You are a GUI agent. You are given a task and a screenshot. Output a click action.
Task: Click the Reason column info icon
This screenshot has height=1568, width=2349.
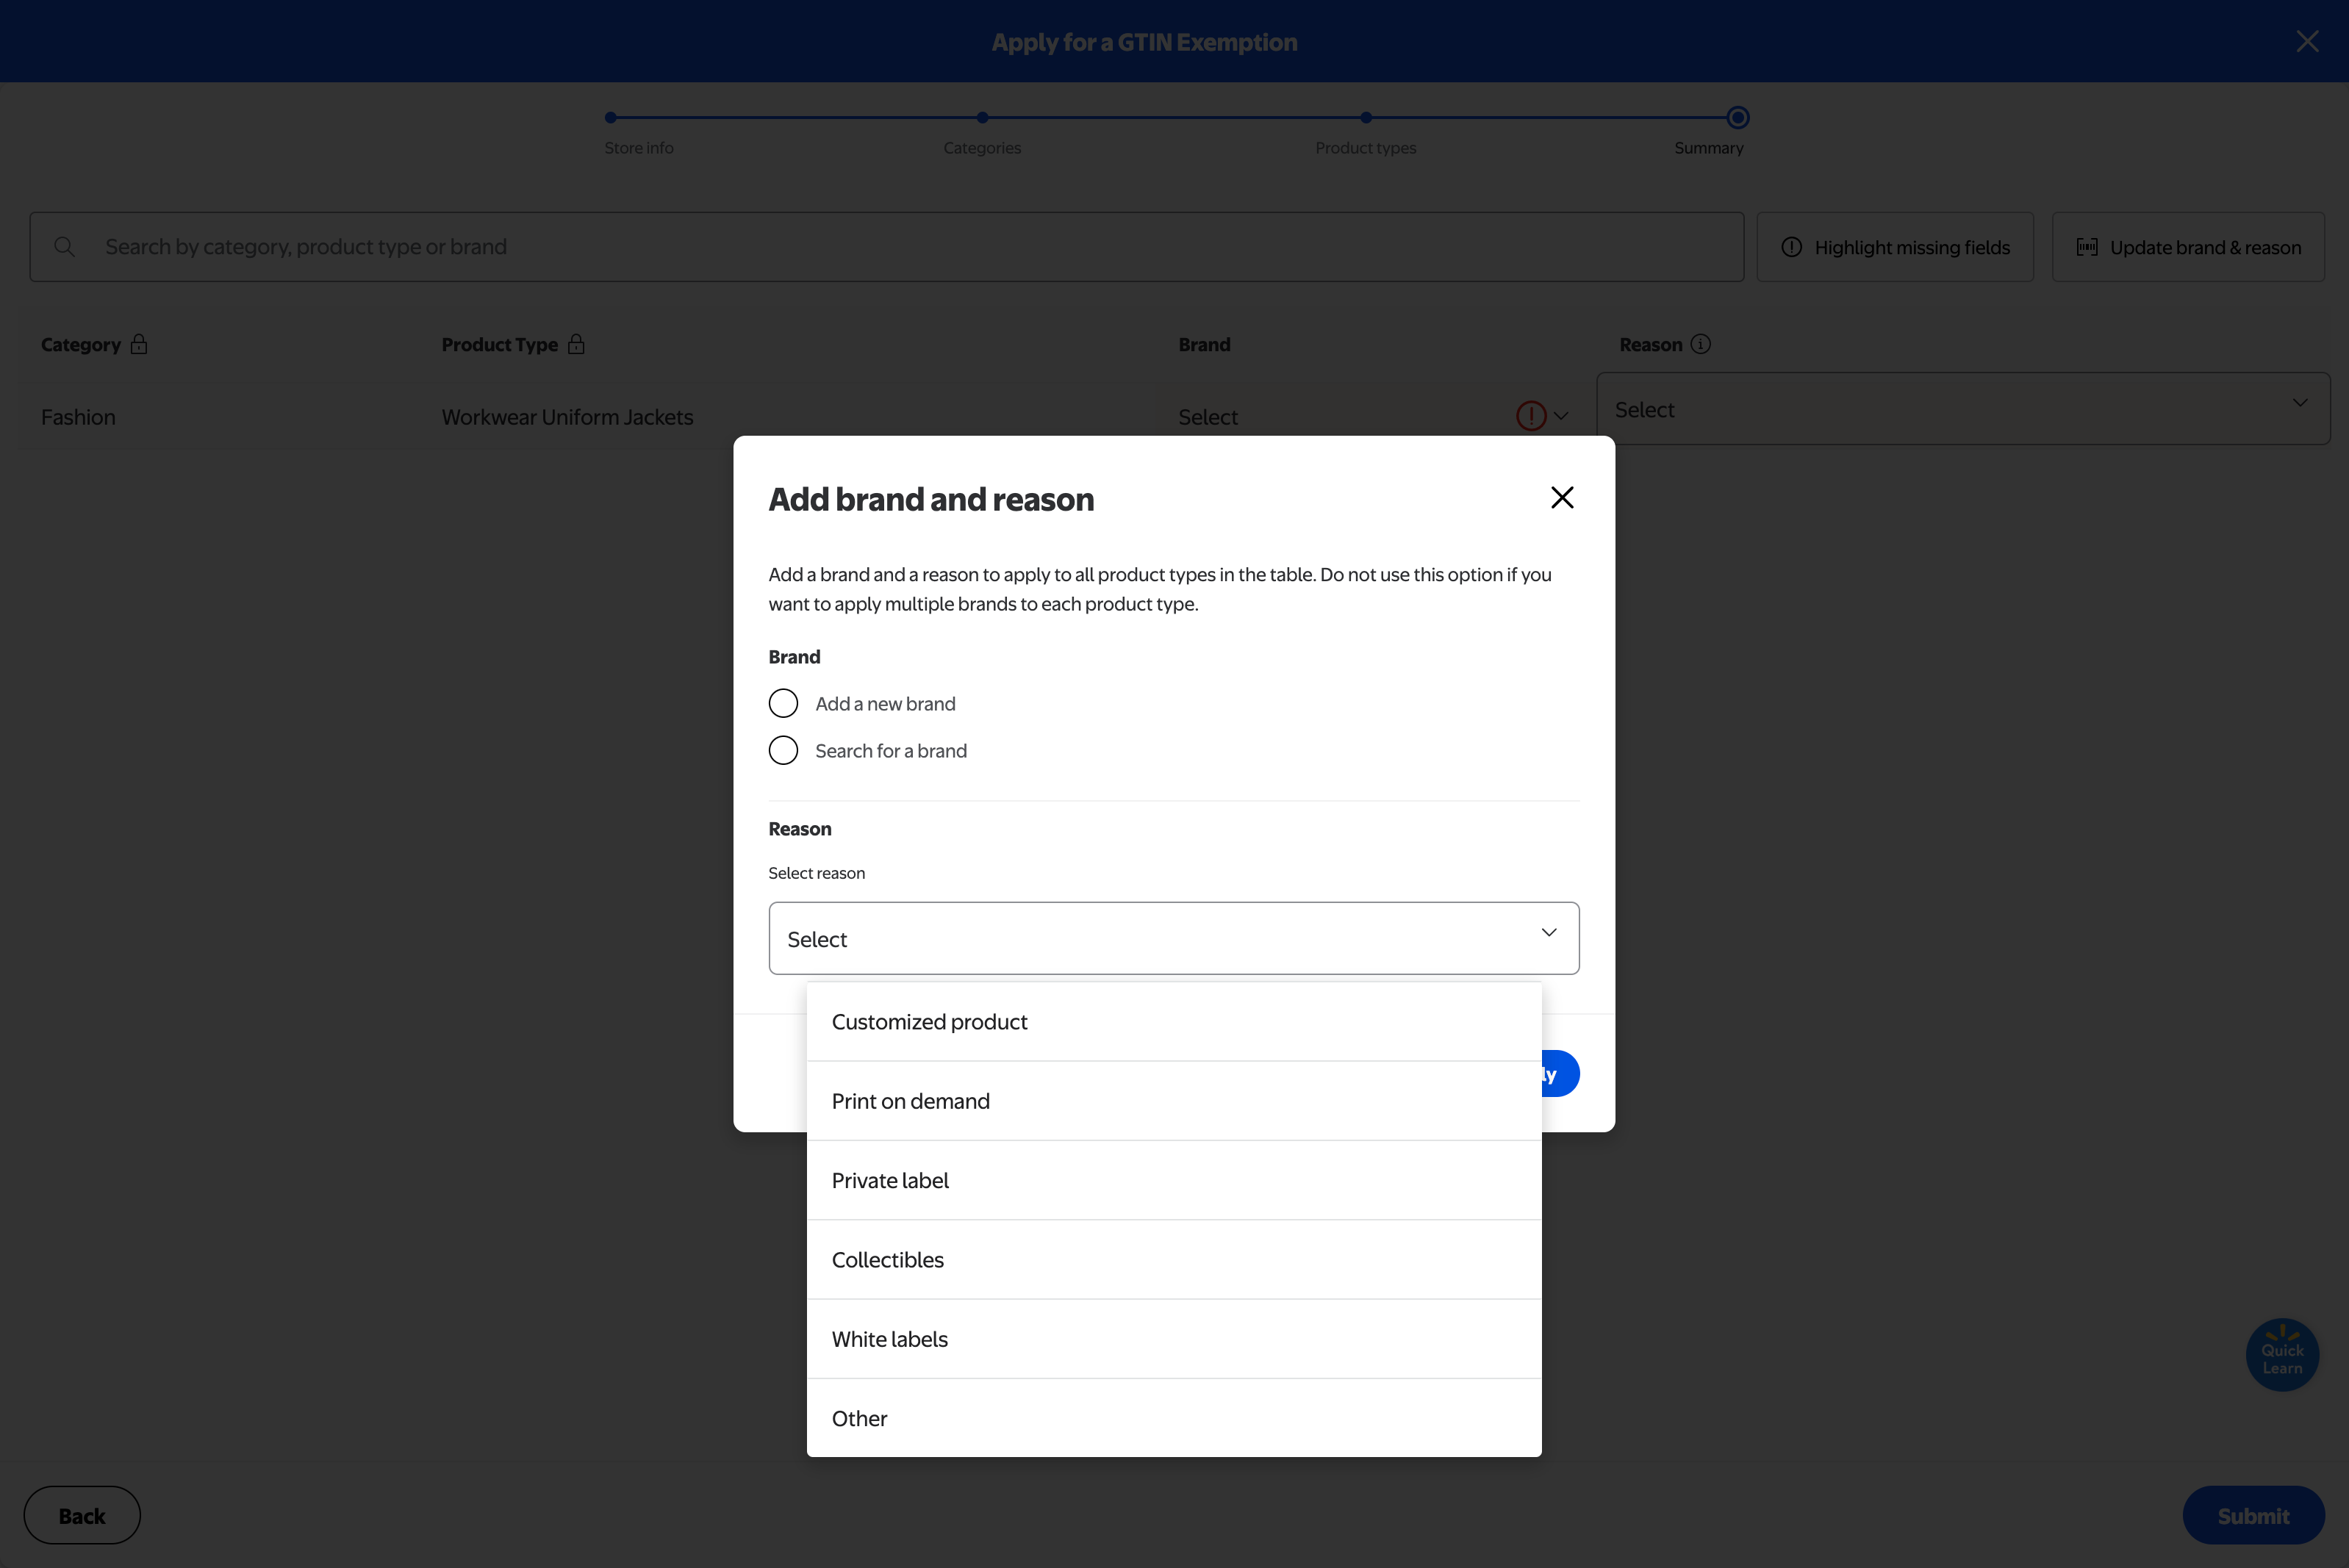click(1700, 344)
